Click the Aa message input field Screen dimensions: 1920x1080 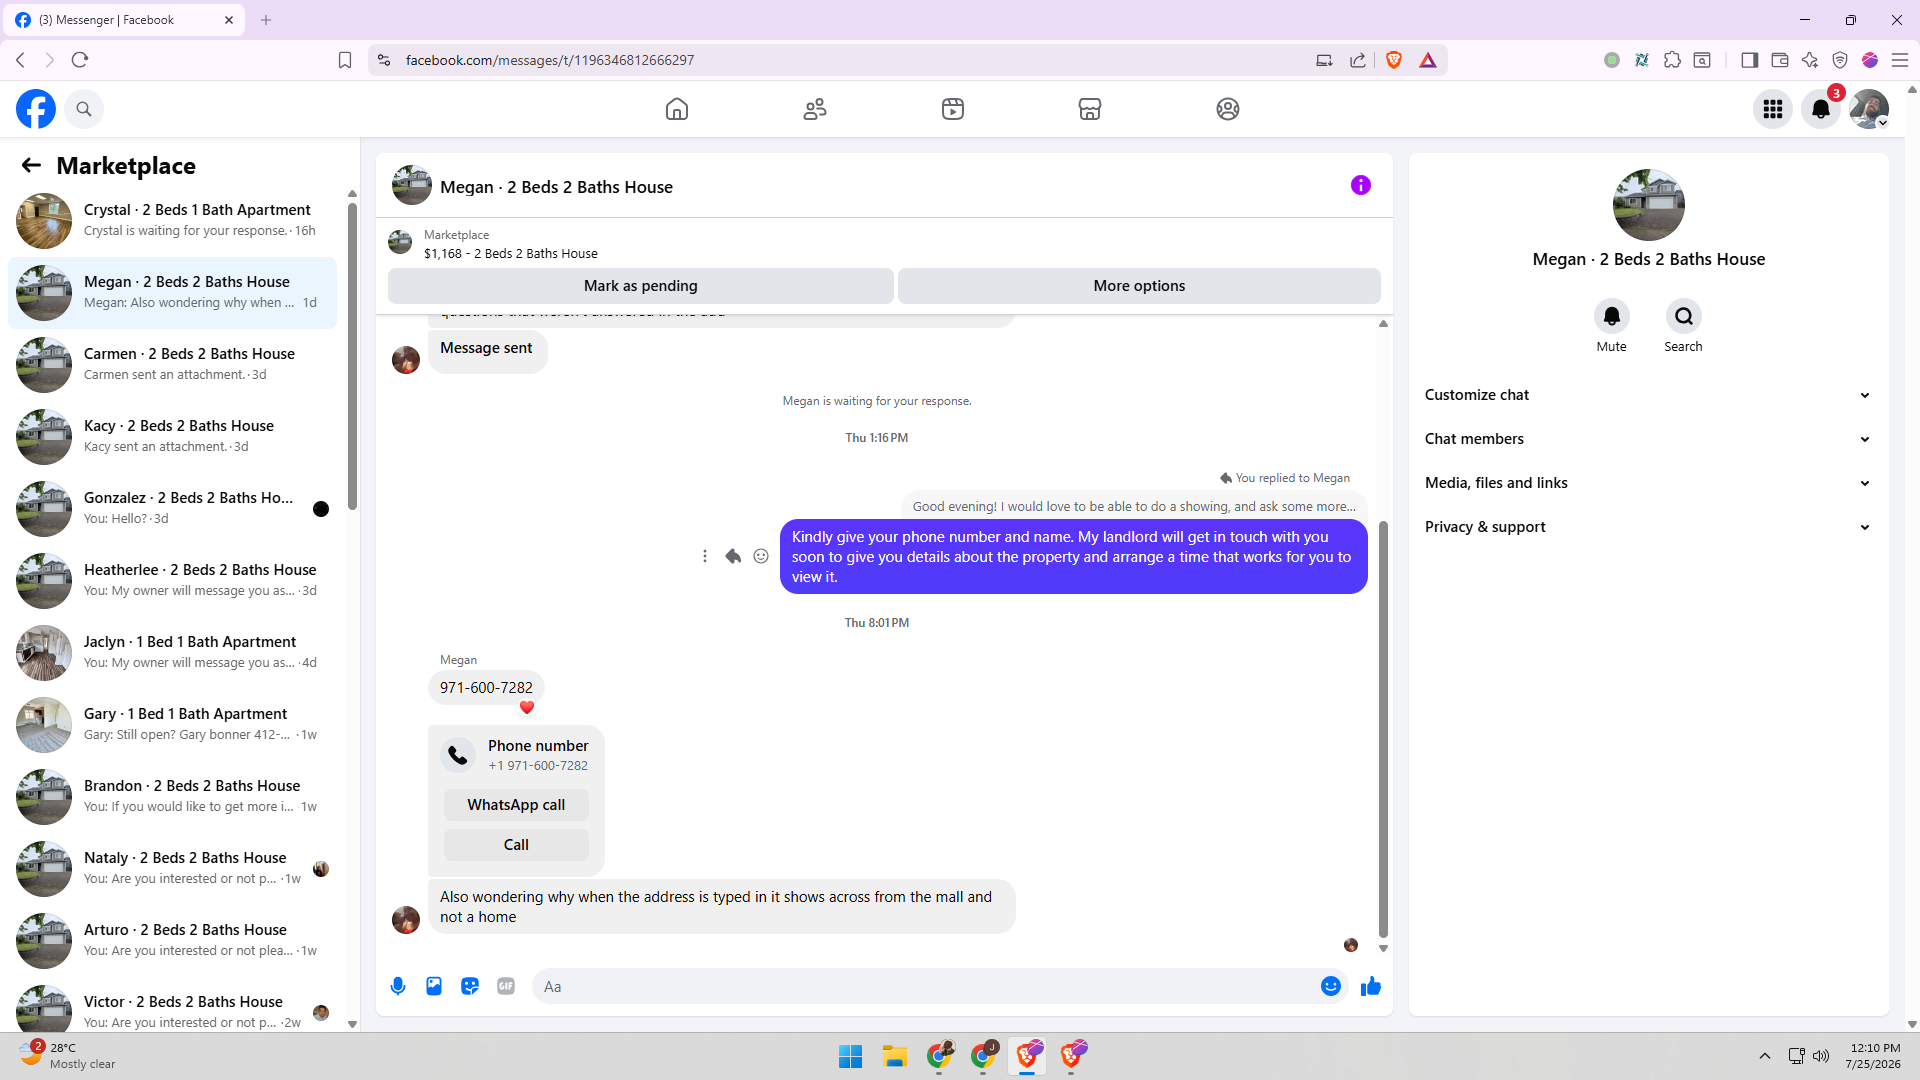pyautogui.click(x=925, y=986)
